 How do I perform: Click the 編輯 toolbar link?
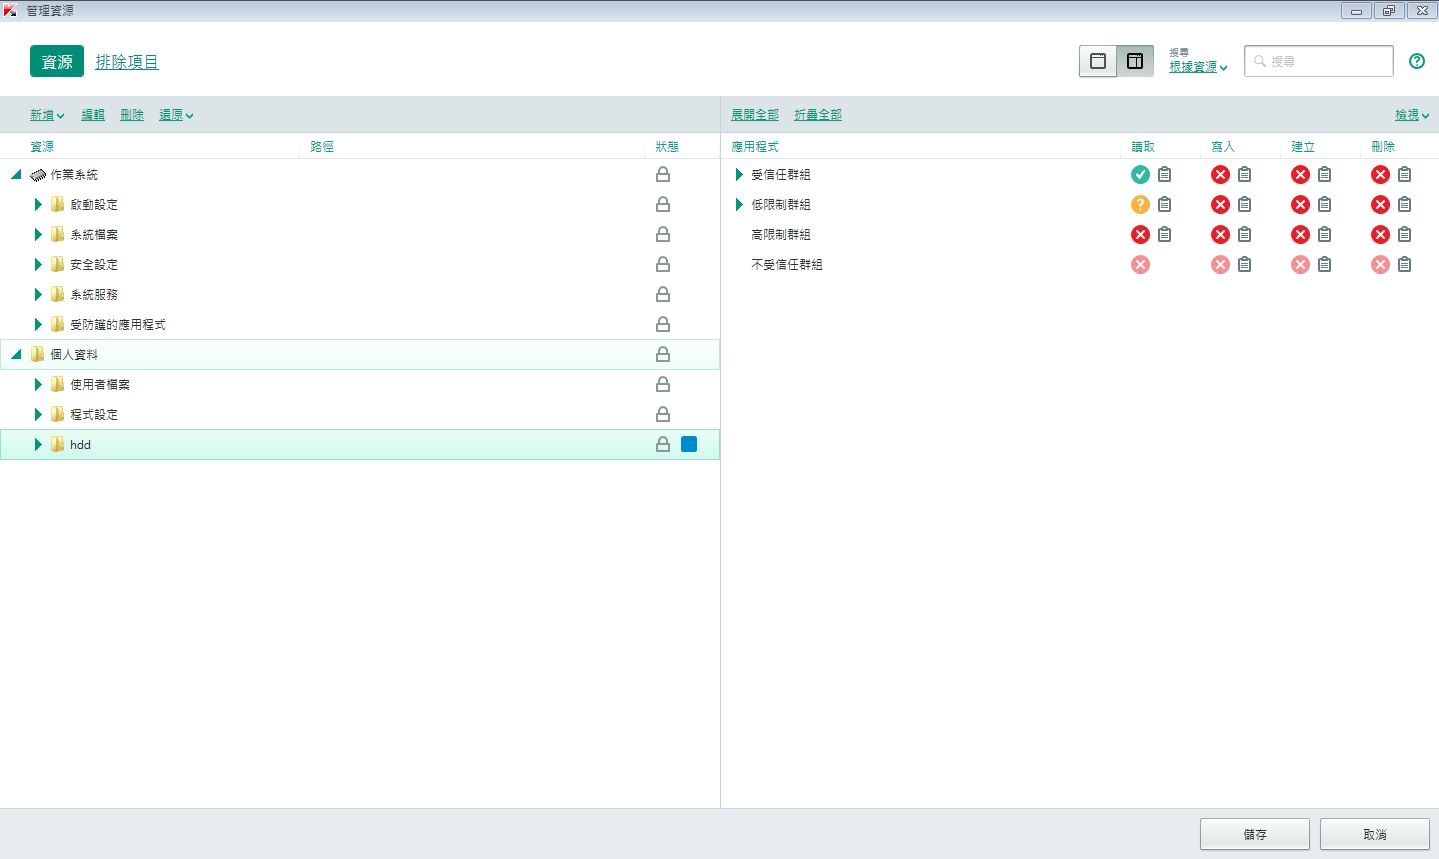coord(93,115)
